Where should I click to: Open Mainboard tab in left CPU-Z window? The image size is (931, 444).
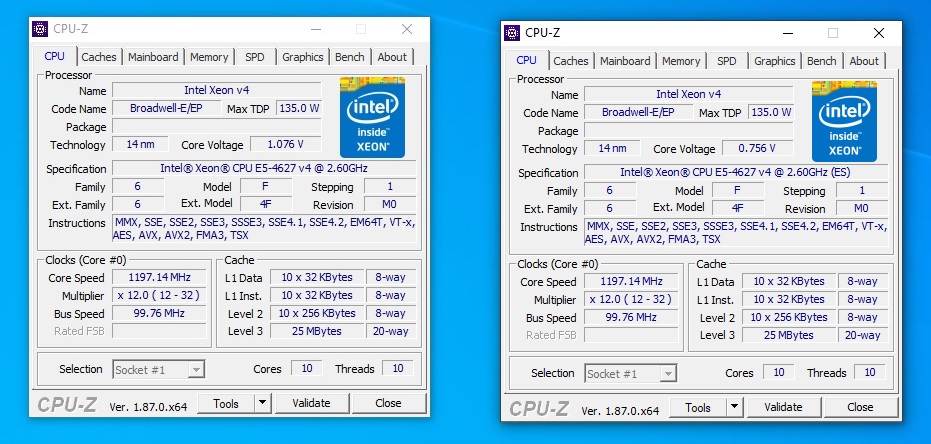tap(153, 57)
